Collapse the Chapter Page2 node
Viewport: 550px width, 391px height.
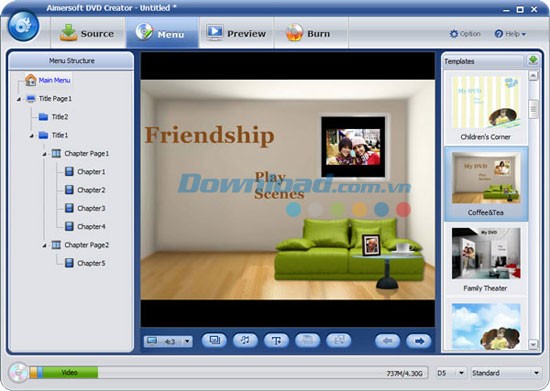45,245
